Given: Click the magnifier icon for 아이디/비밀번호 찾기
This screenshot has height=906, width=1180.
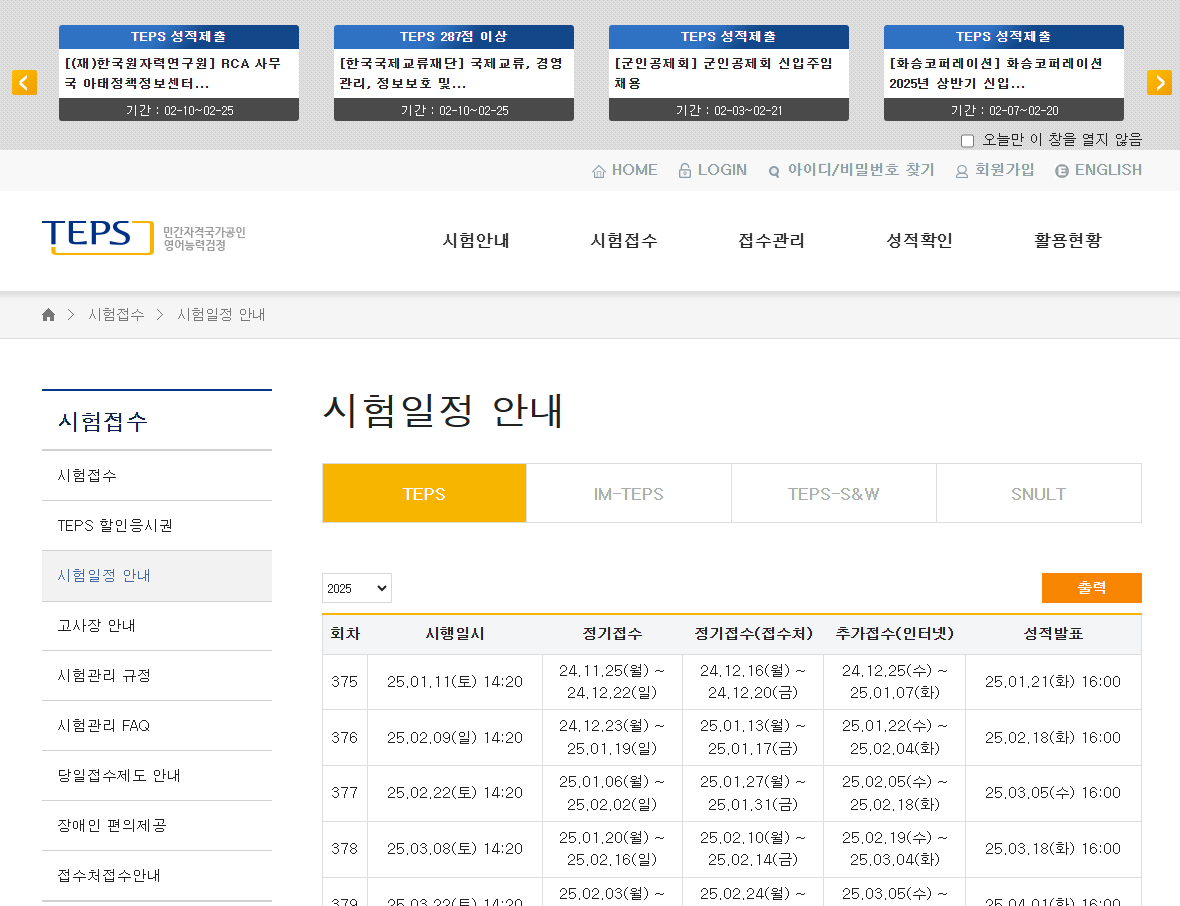Looking at the screenshot, I should [x=774, y=172].
